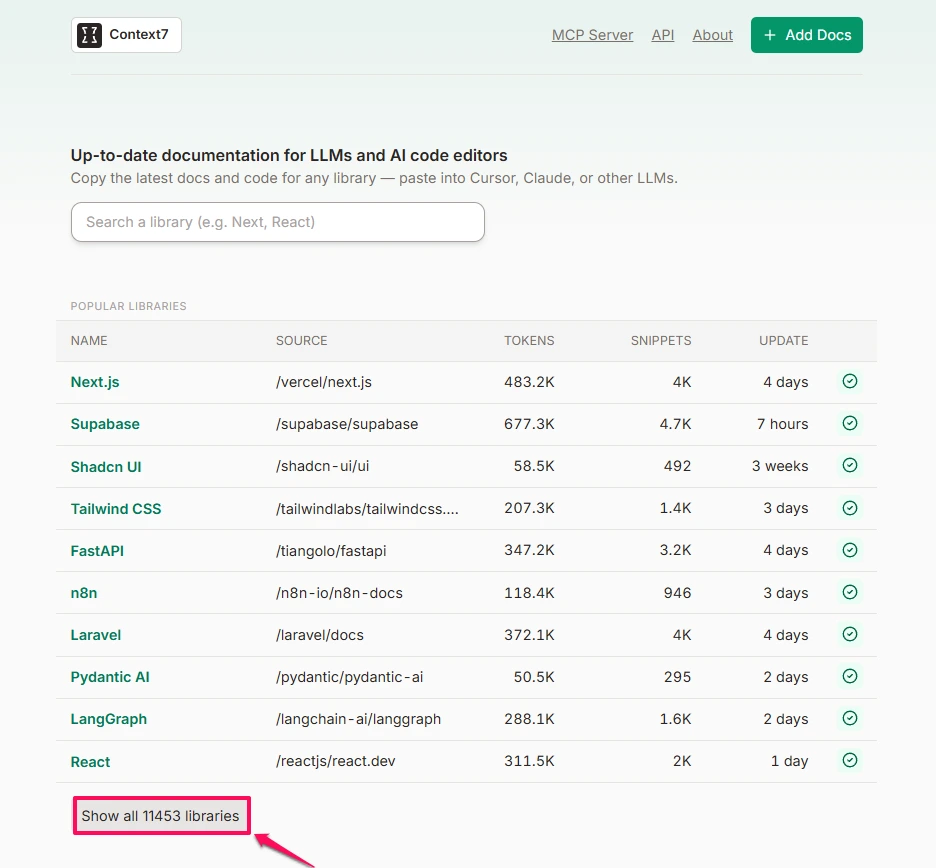Expand list with Show all 11453 libraries

[x=161, y=816]
